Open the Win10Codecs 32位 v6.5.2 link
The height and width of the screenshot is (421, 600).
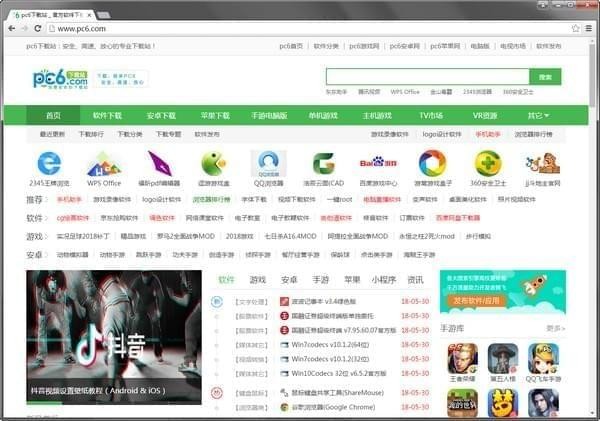(339, 374)
